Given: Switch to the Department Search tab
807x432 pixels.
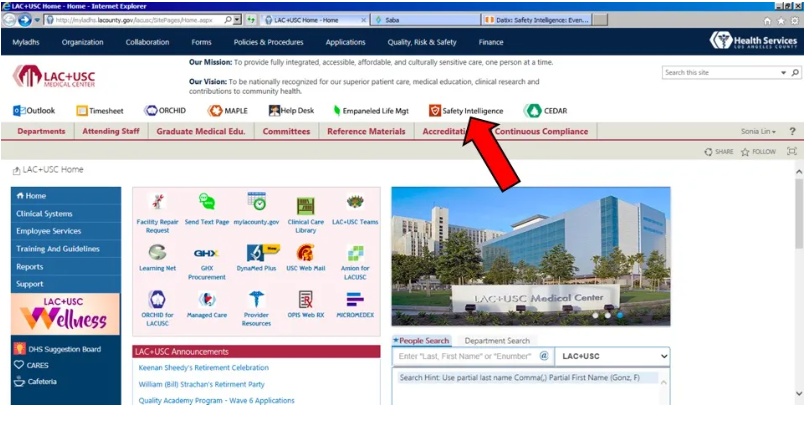Looking at the screenshot, I should (497, 341).
